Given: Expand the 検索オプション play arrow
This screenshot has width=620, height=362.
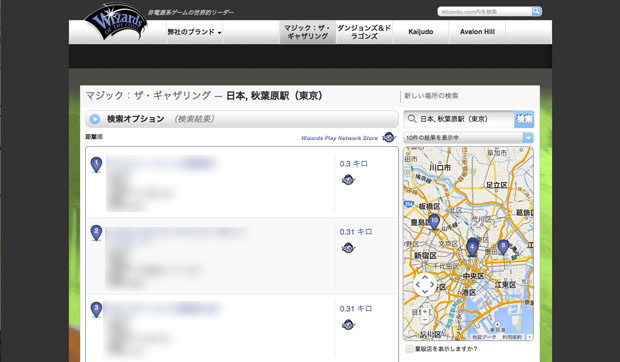Looking at the screenshot, I should pyautogui.click(x=95, y=119).
